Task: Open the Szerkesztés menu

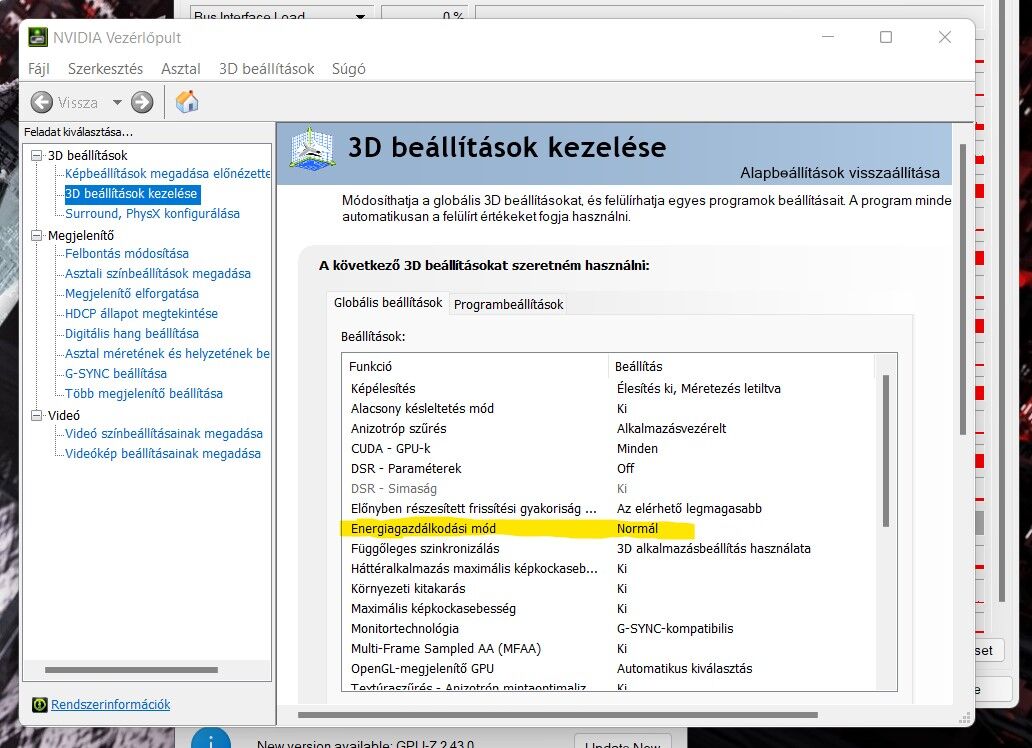Action: point(105,68)
